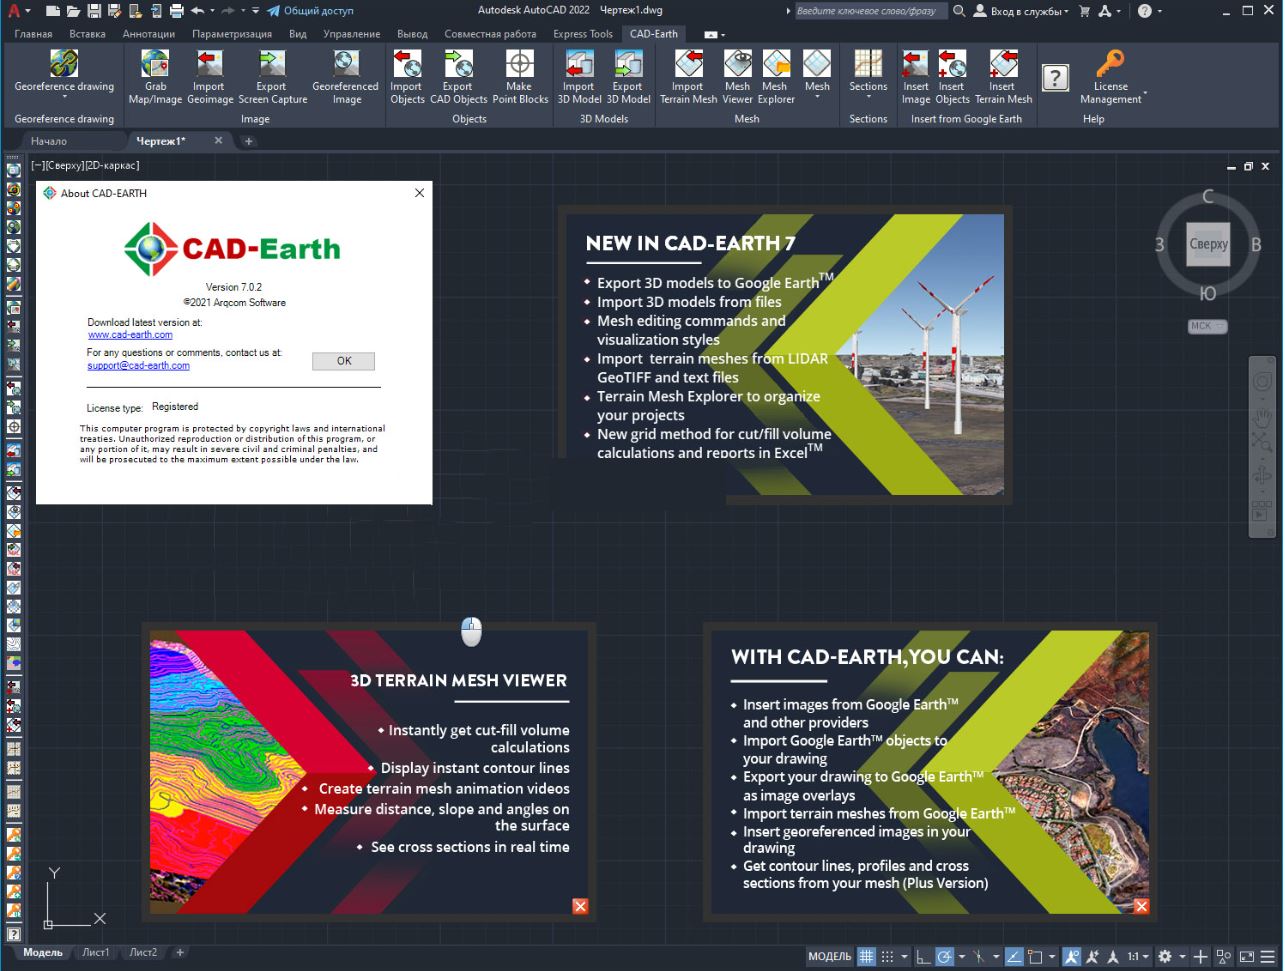
Task: Open the License Management dropdown
Action: click(1144, 98)
